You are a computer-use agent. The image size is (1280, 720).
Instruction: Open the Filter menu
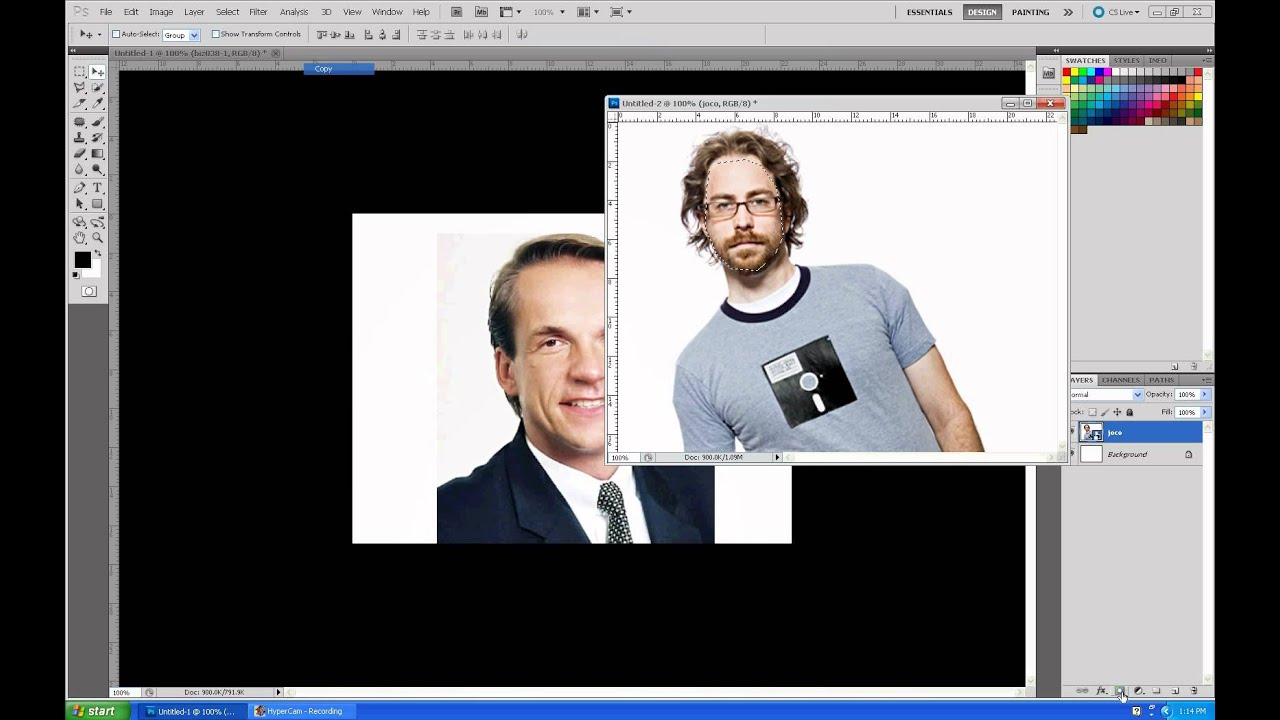(258, 12)
